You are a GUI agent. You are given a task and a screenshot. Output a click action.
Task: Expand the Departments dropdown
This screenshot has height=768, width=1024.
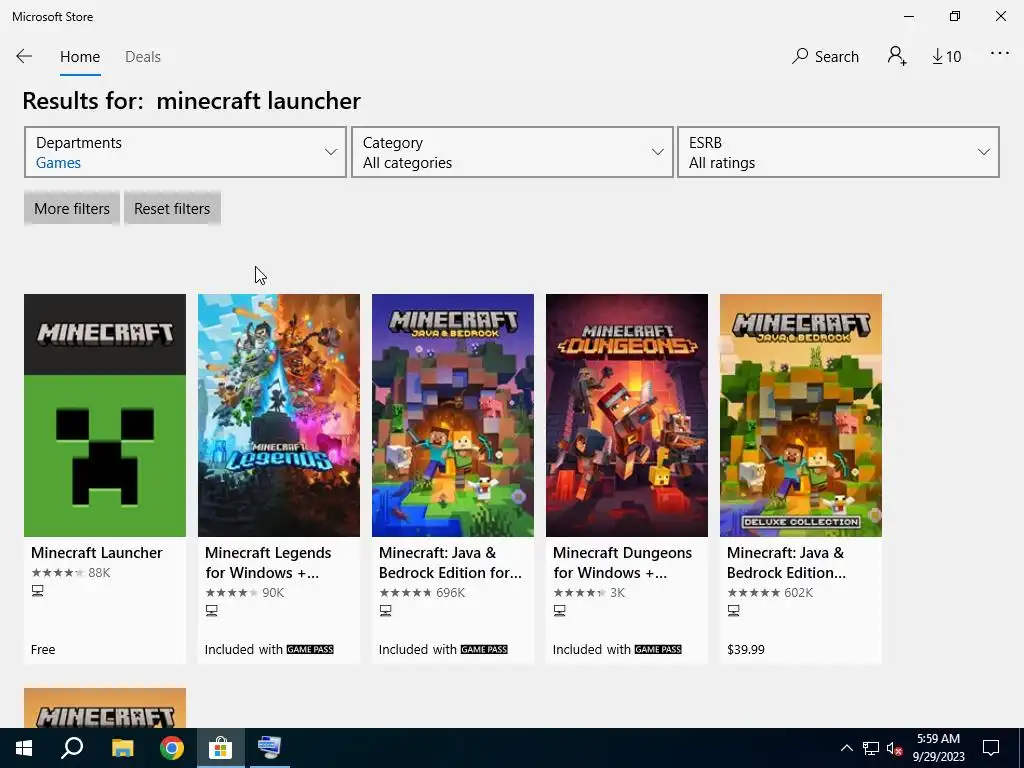click(185, 152)
